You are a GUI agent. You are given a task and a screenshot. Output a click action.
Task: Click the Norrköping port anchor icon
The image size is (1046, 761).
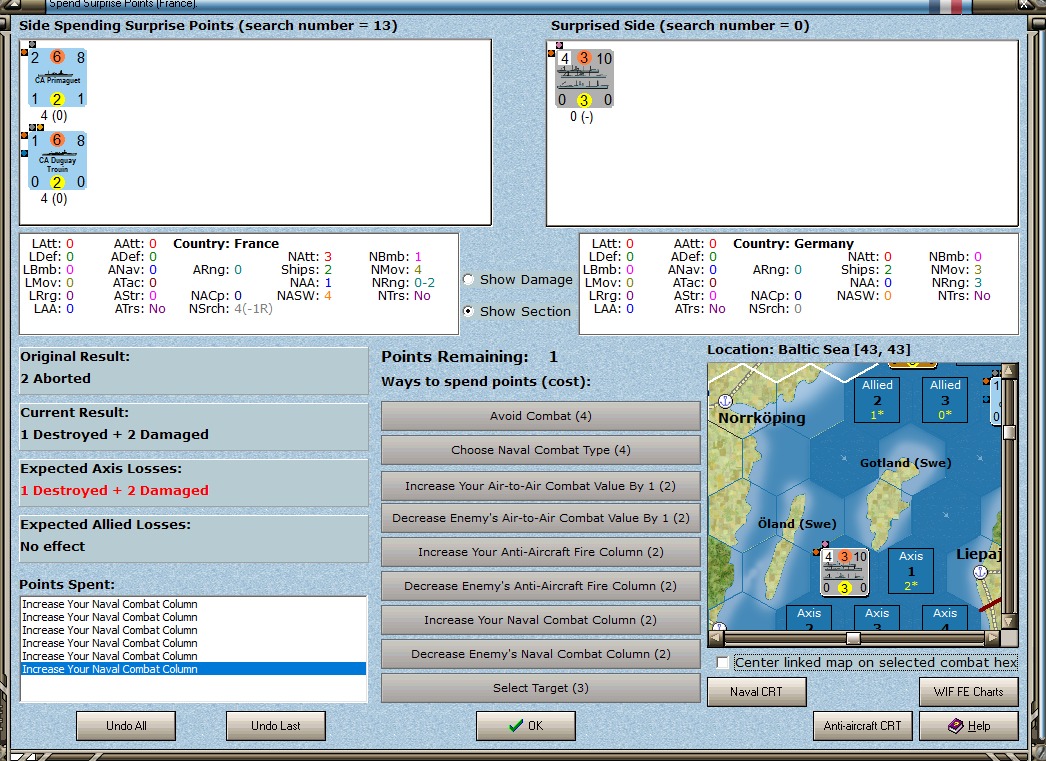[727, 401]
